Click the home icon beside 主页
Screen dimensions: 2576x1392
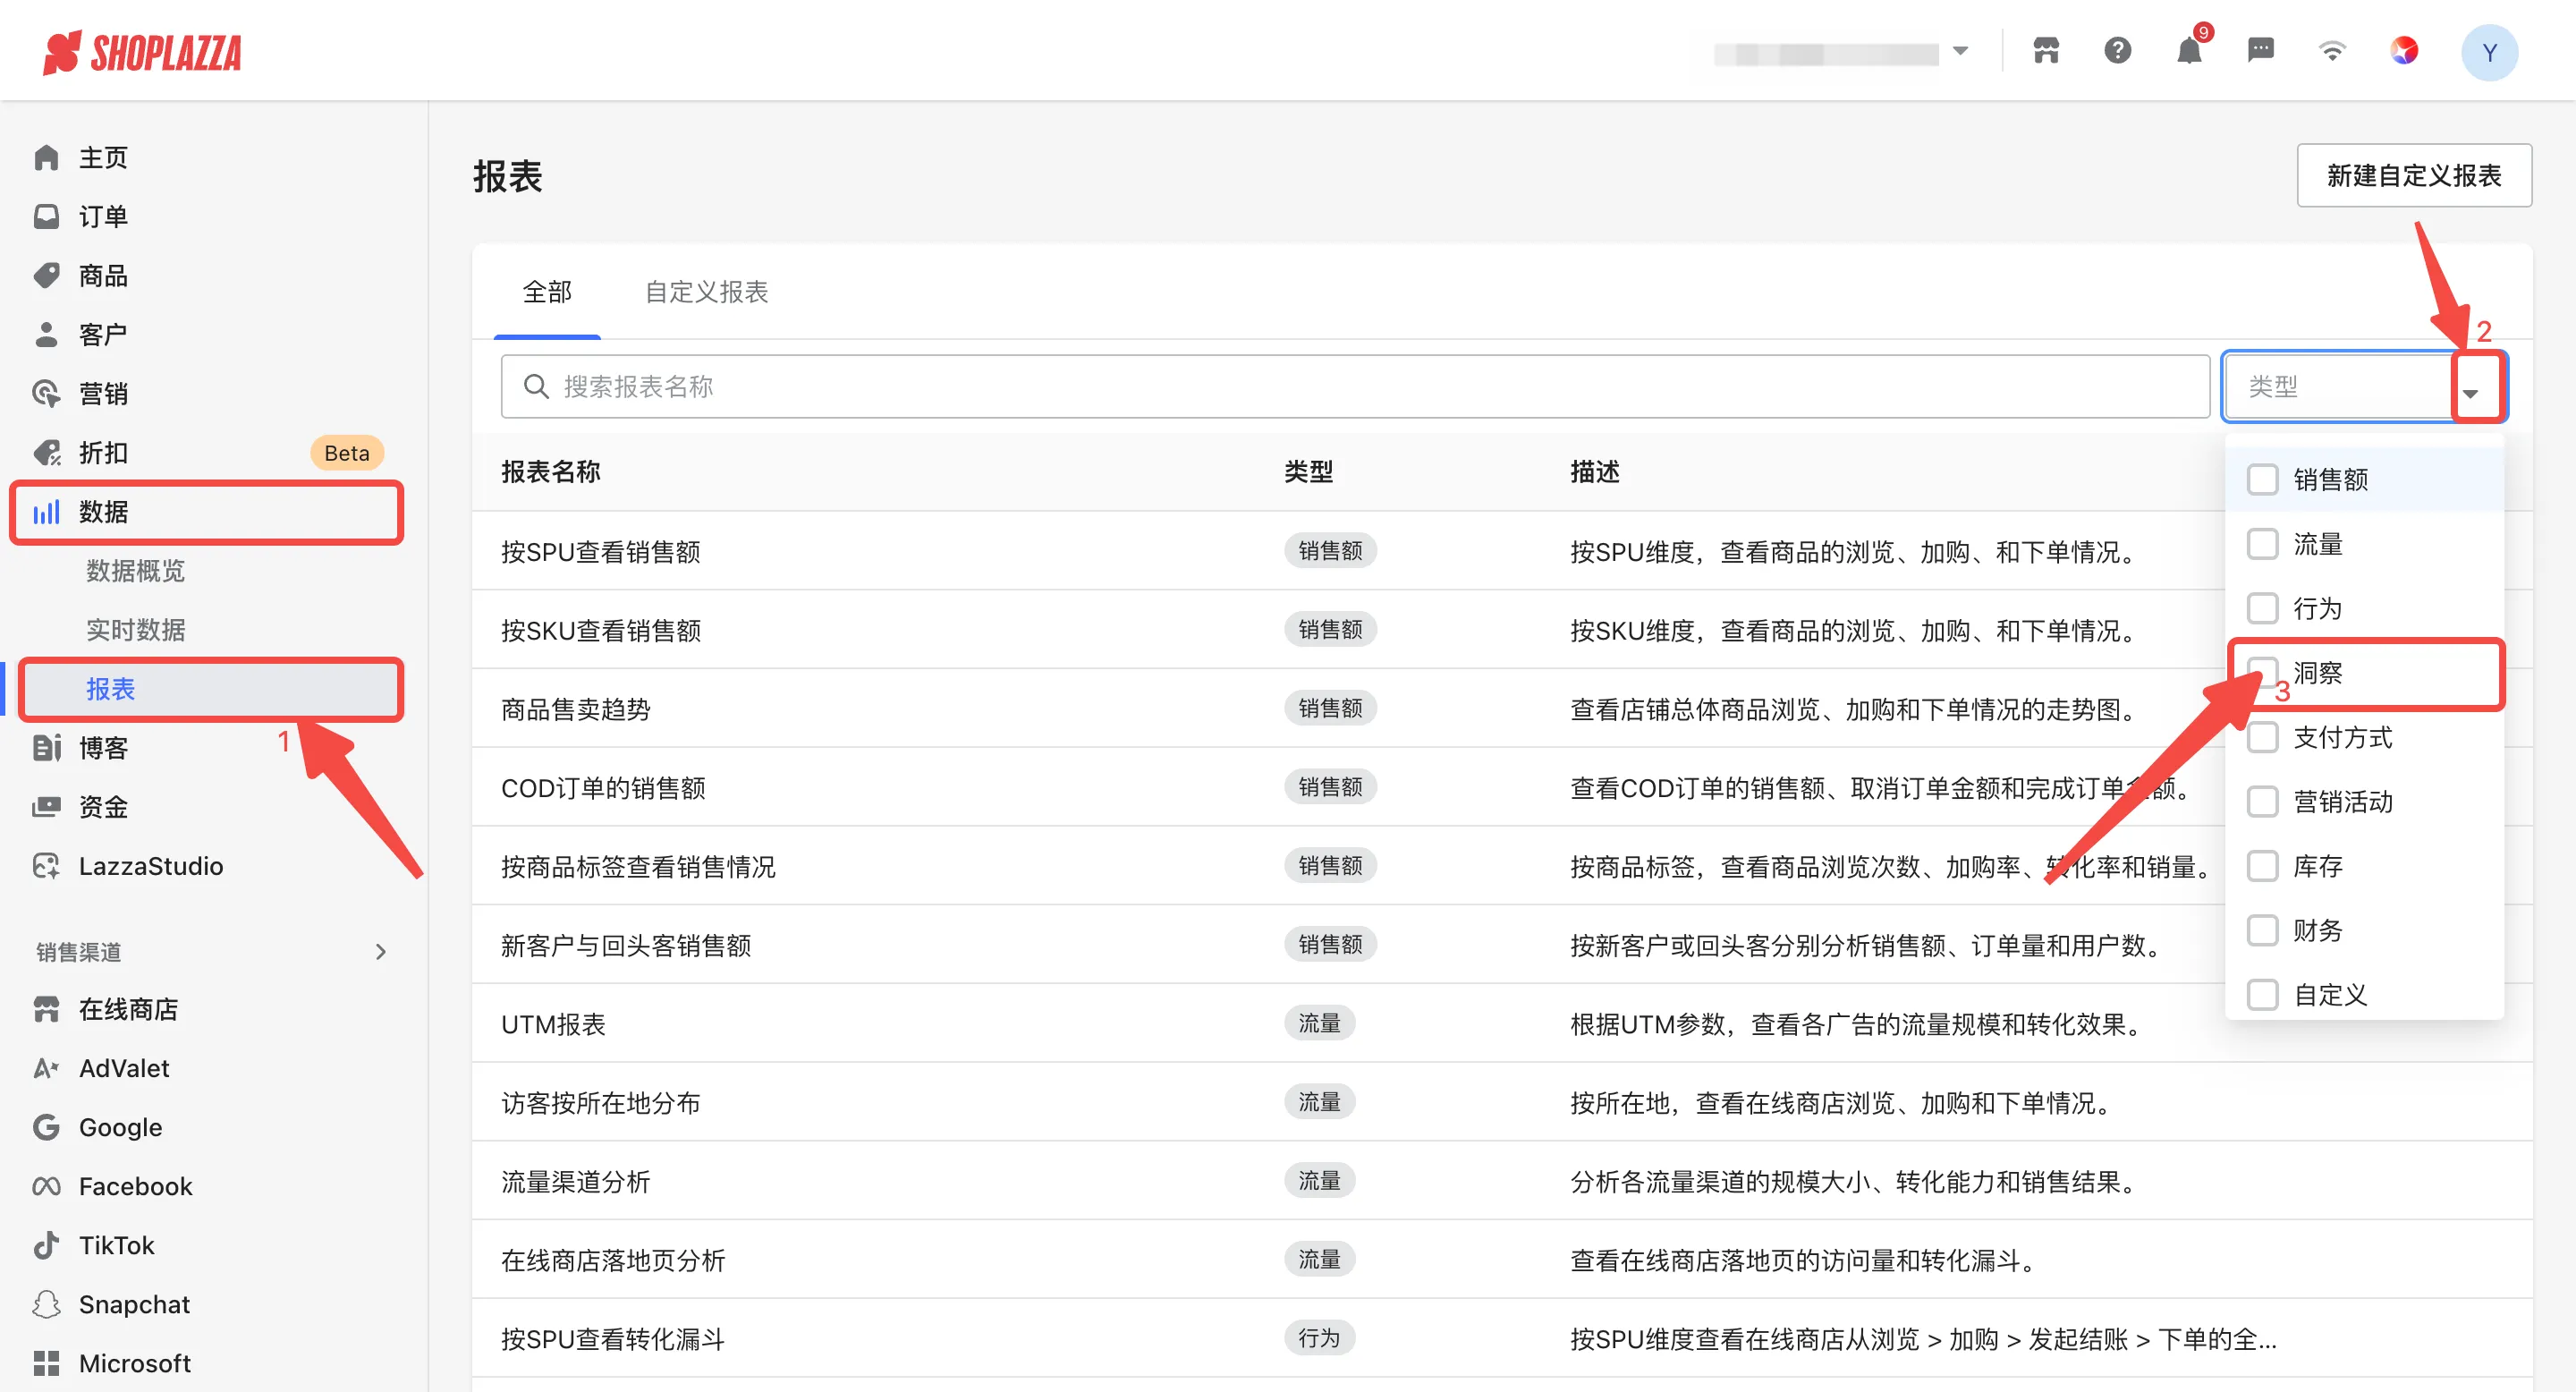(x=46, y=158)
